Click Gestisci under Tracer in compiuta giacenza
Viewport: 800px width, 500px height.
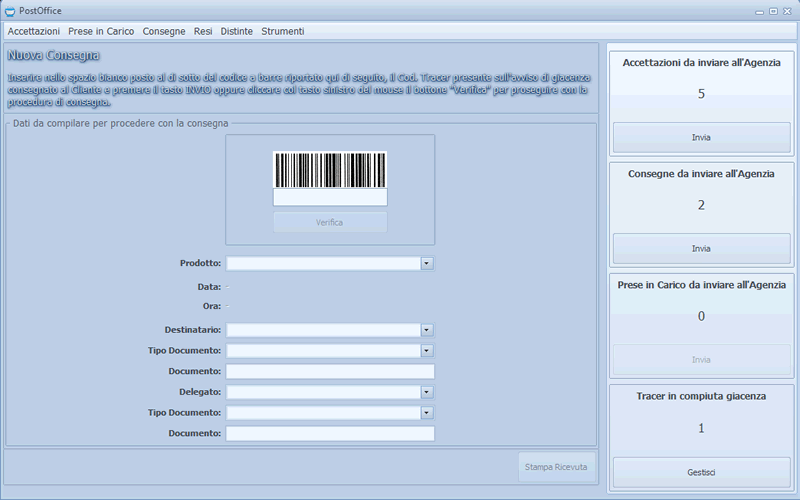[701, 472]
